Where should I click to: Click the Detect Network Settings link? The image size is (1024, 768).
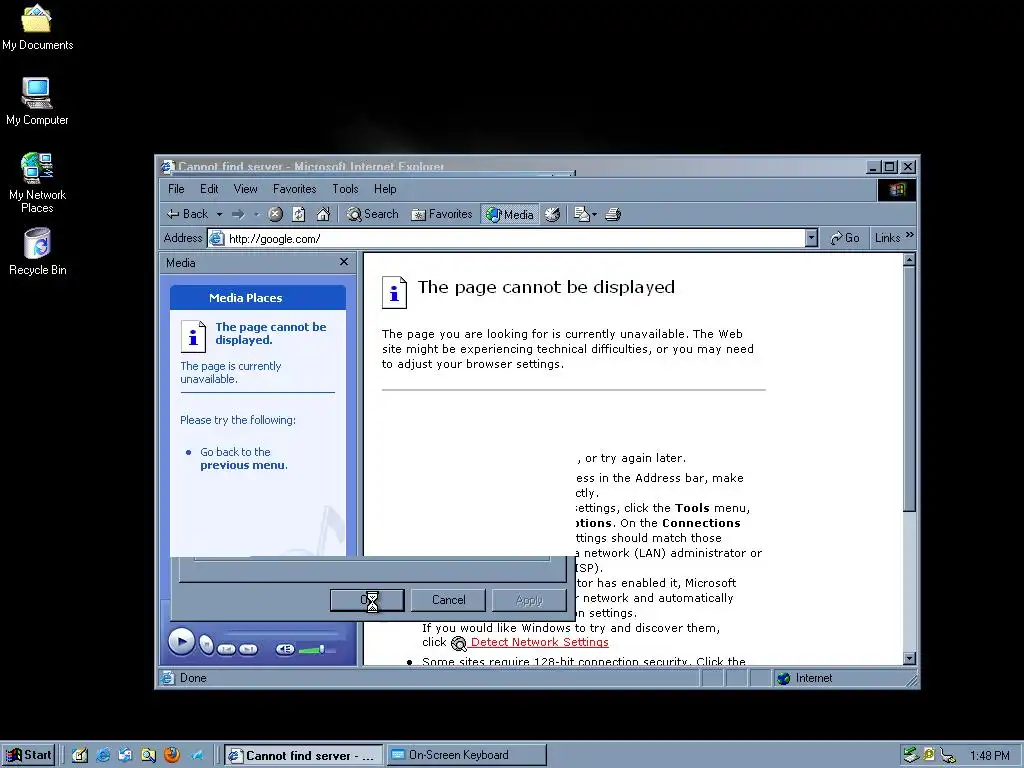coord(539,642)
